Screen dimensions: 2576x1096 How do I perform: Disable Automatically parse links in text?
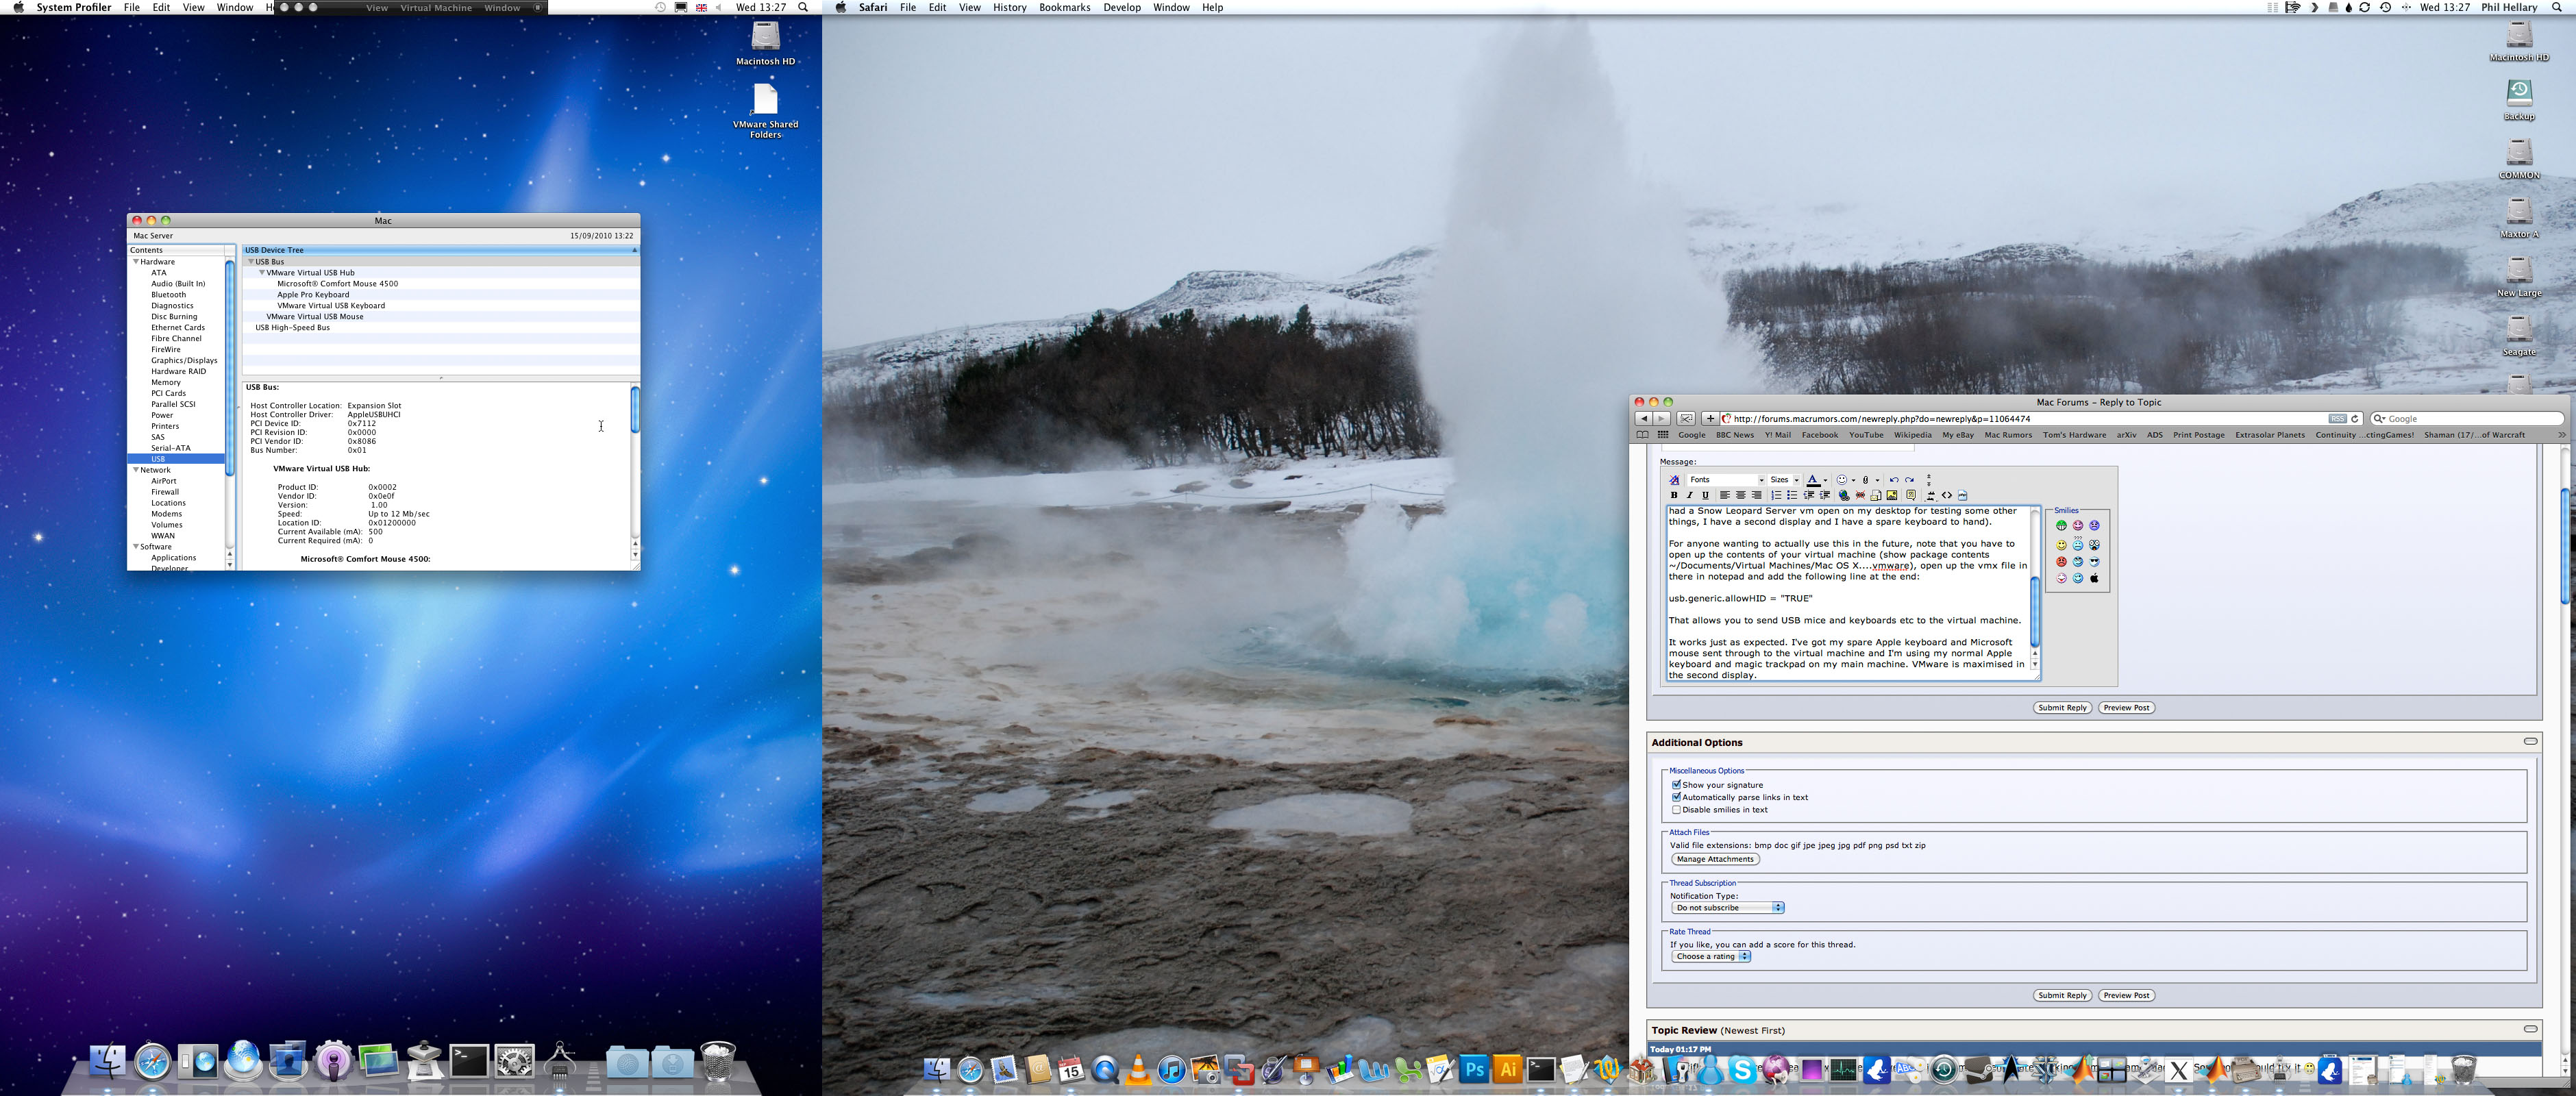pyautogui.click(x=1676, y=797)
